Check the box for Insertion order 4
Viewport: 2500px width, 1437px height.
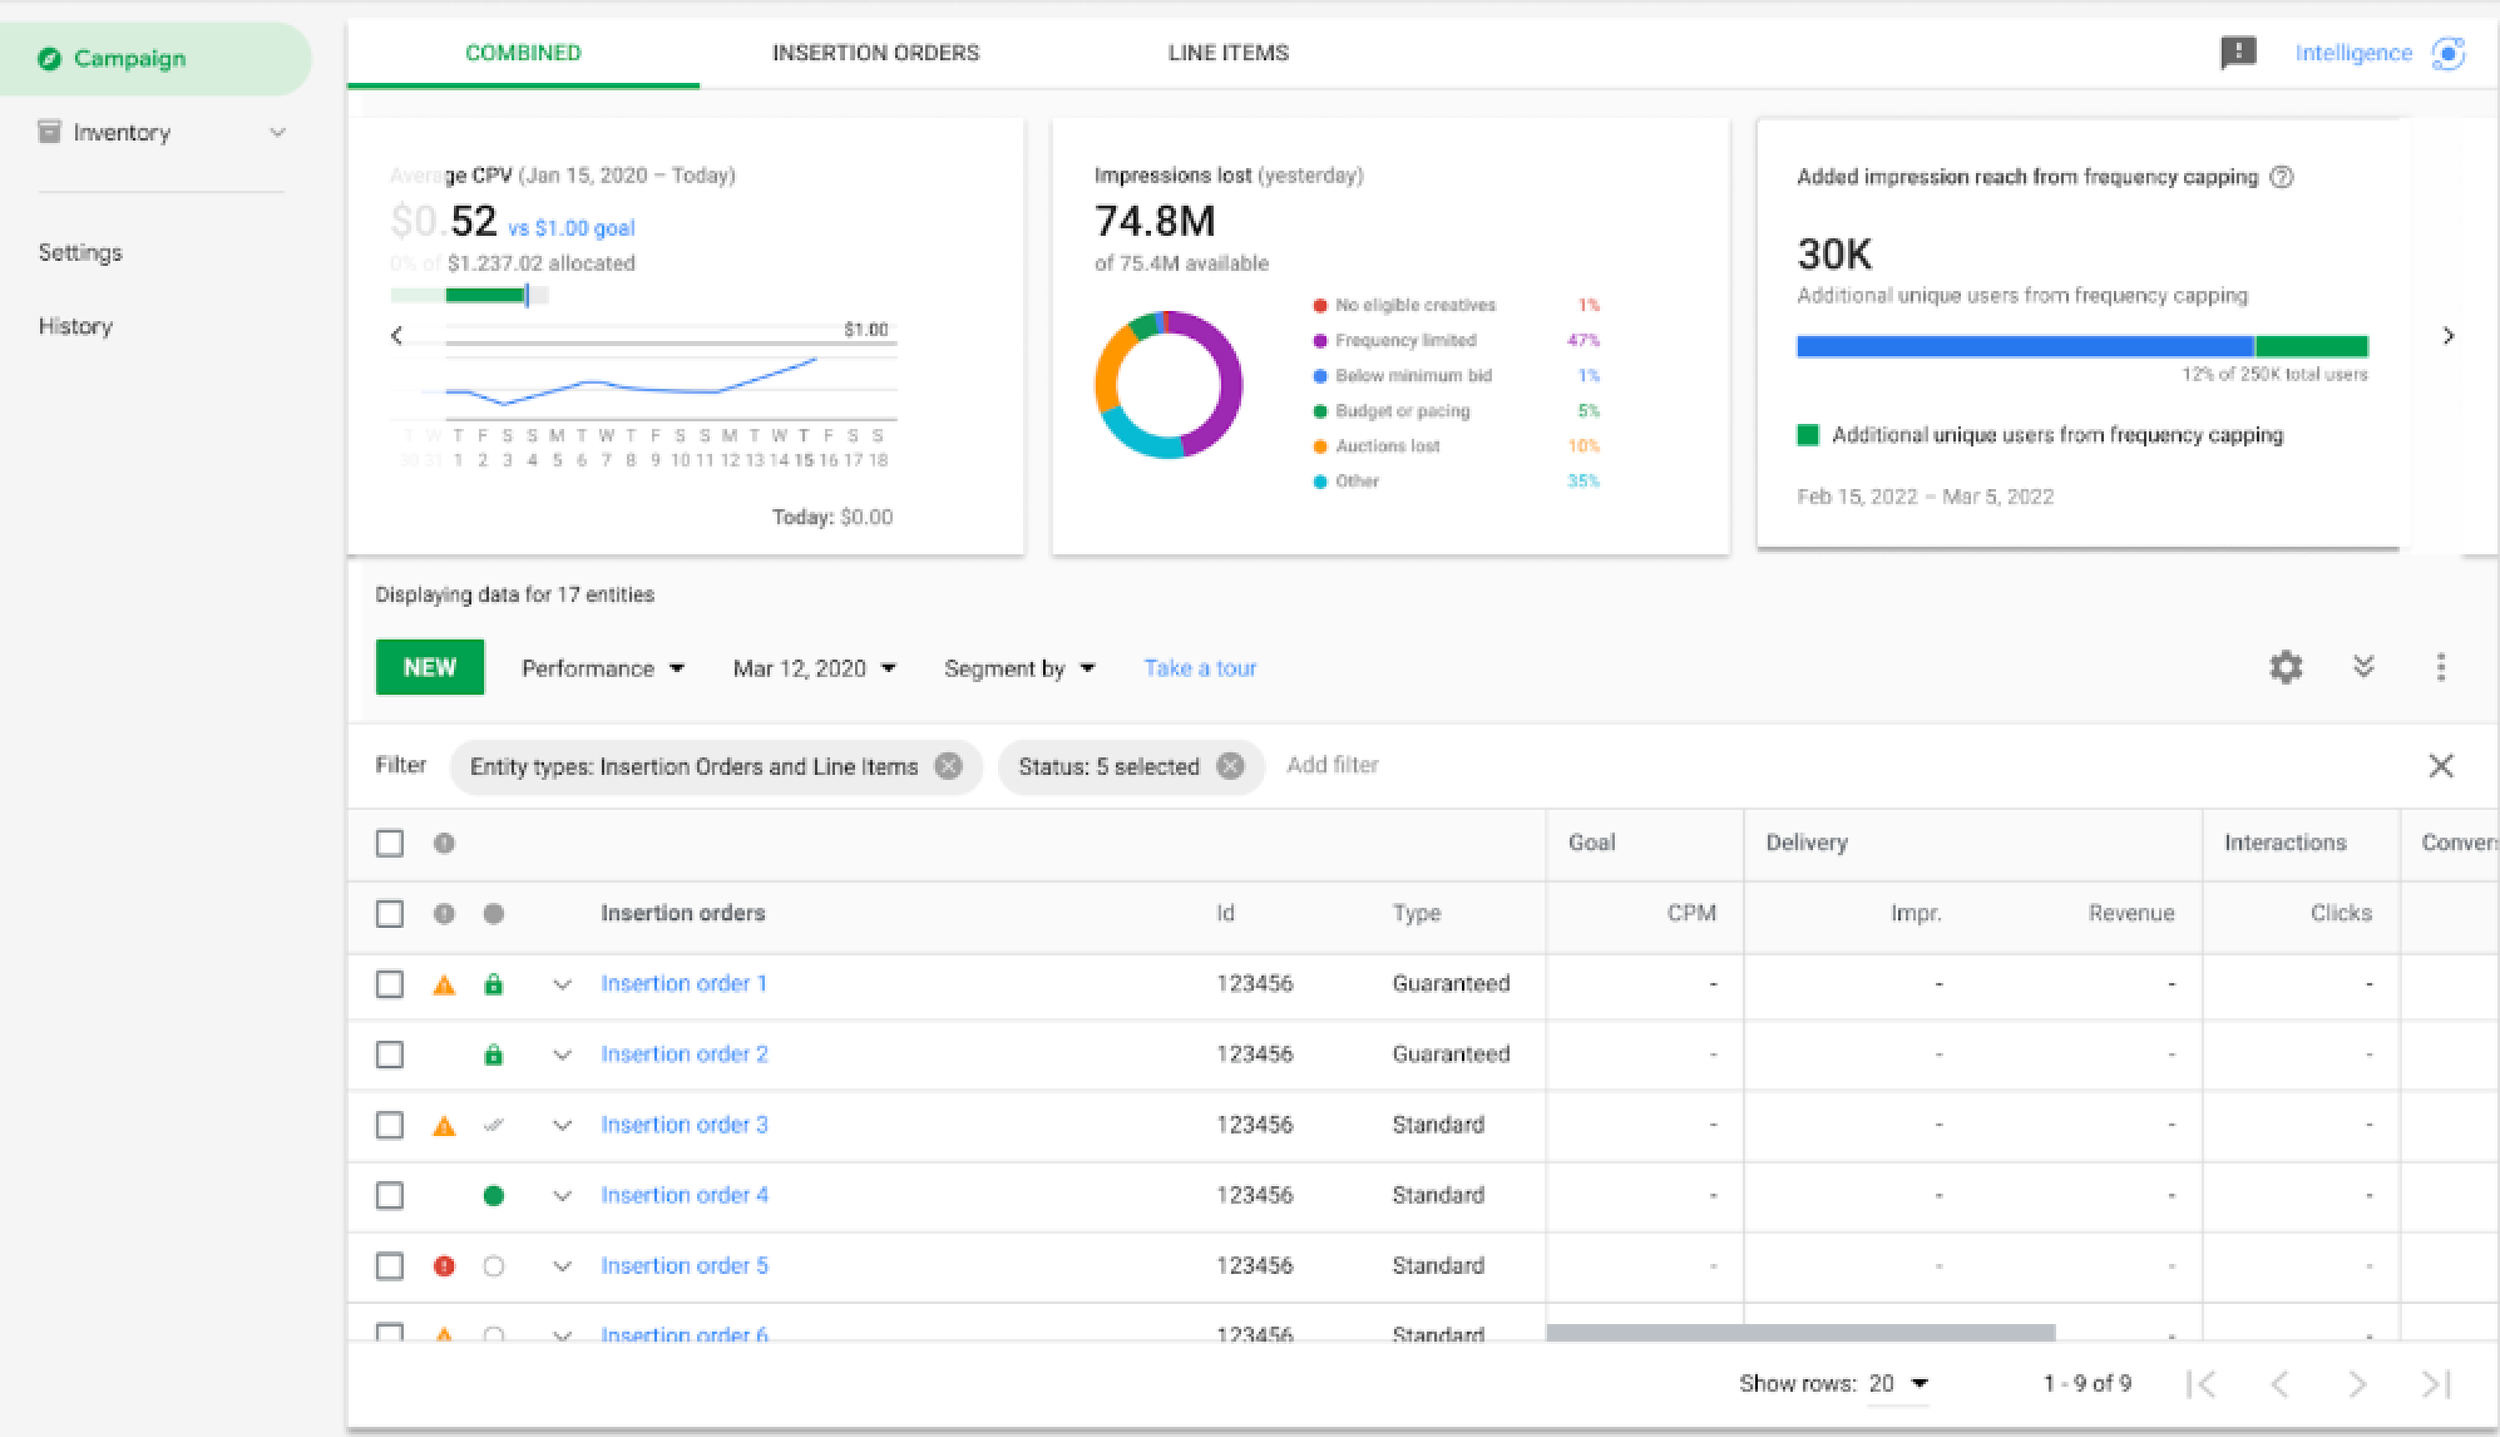click(390, 1196)
